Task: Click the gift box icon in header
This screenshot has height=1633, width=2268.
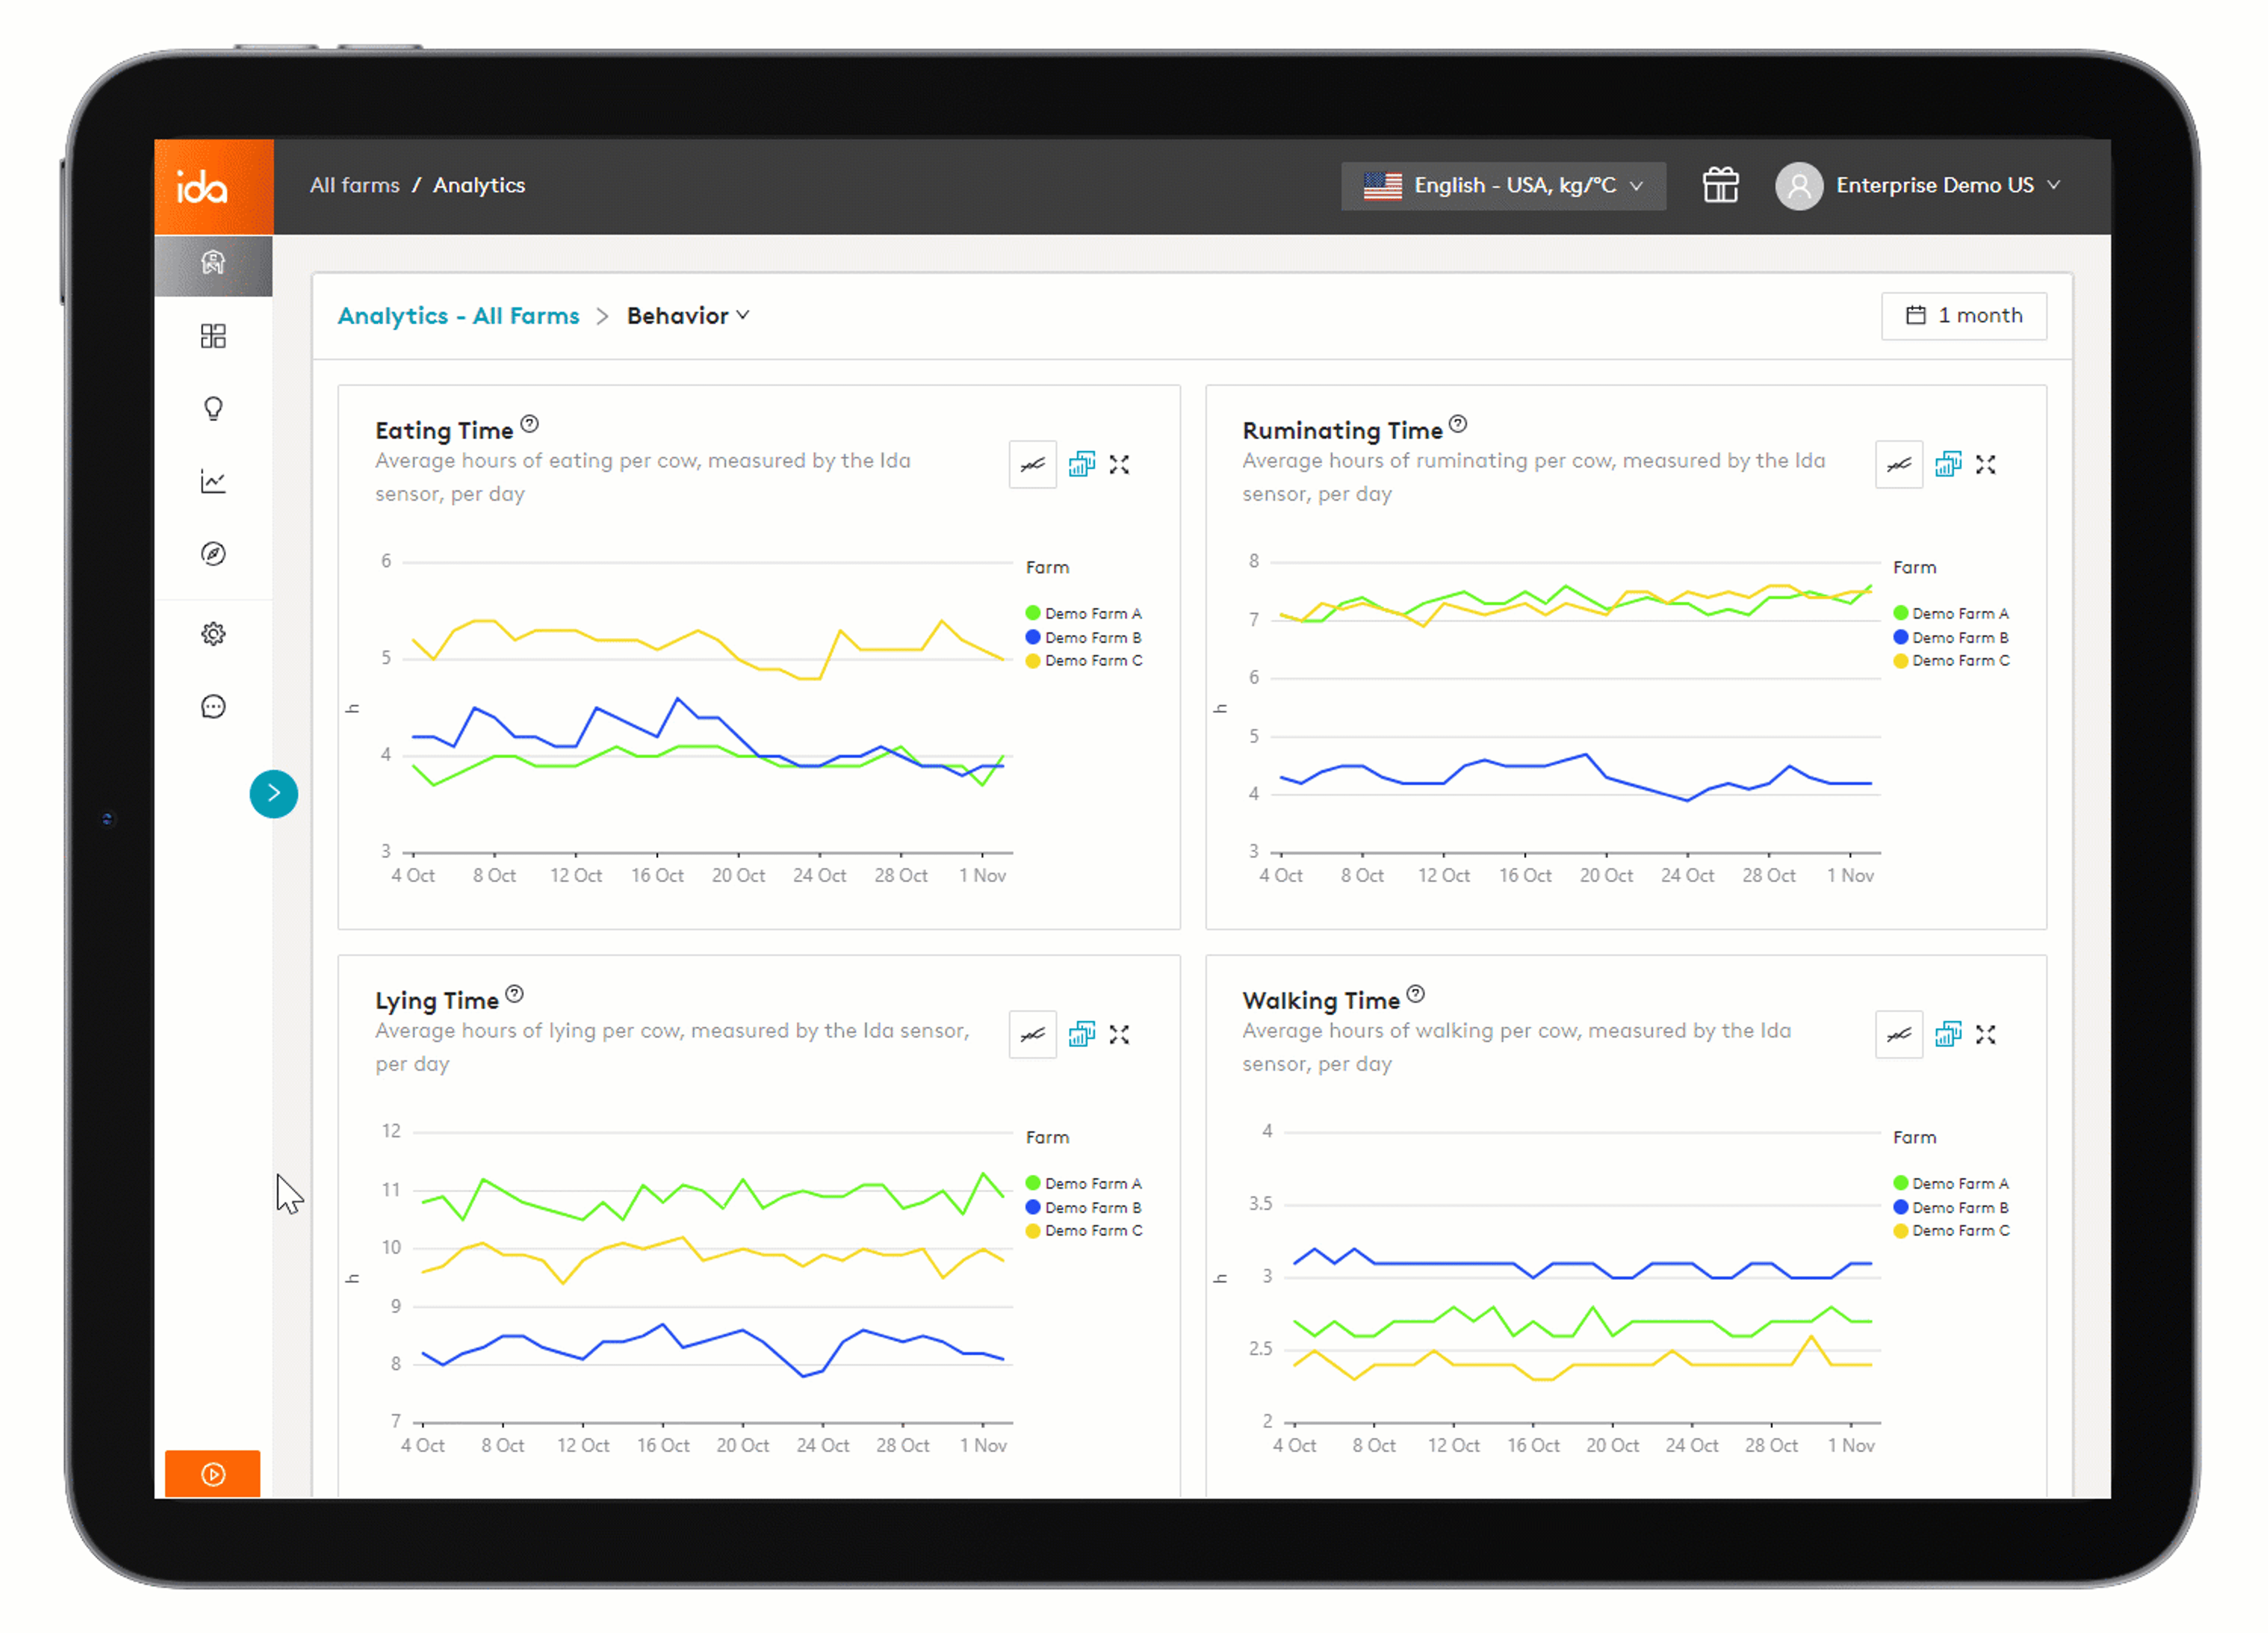Action: [x=1720, y=185]
